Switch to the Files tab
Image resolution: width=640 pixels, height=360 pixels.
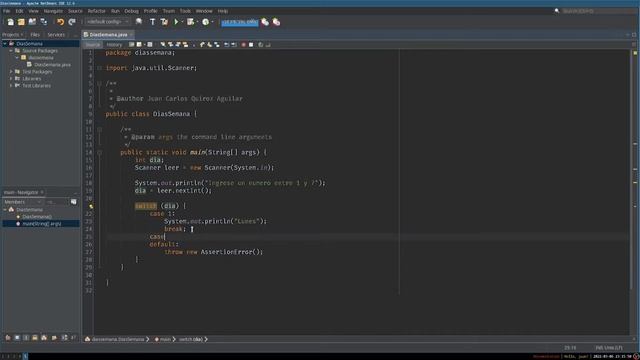pyautogui.click(x=35, y=35)
